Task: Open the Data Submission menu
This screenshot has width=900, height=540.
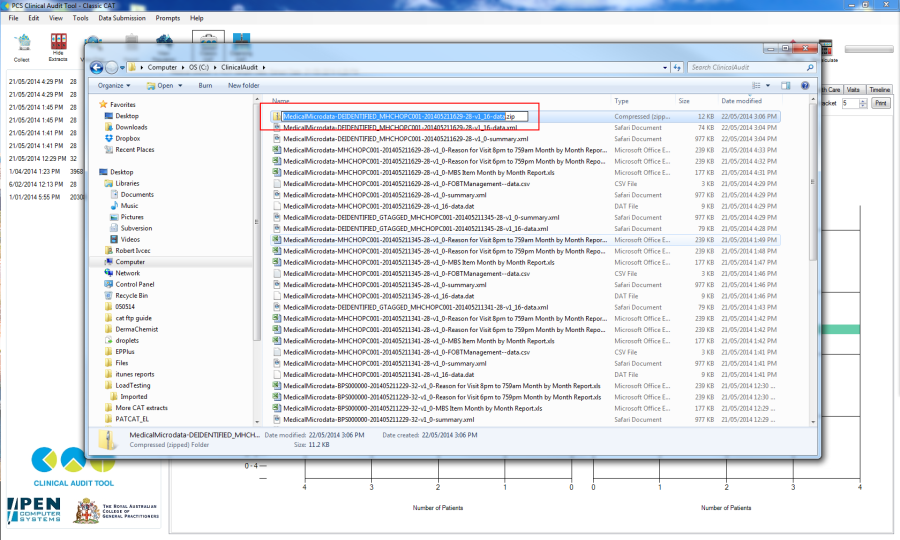Action: [x=122, y=18]
